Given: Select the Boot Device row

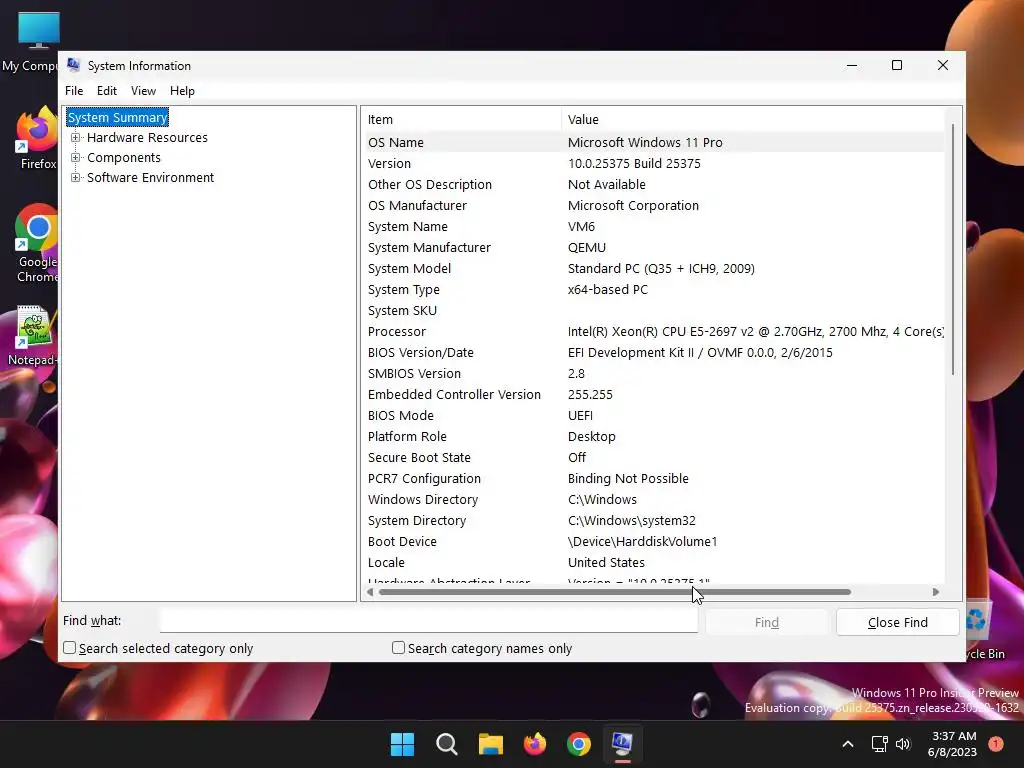Looking at the screenshot, I should (655, 541).
